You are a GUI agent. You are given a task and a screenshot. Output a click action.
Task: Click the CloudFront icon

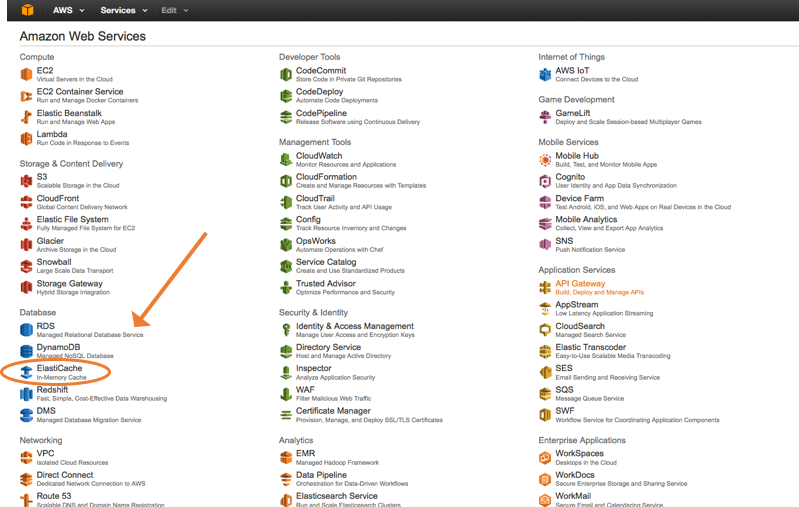pos(26,202)
